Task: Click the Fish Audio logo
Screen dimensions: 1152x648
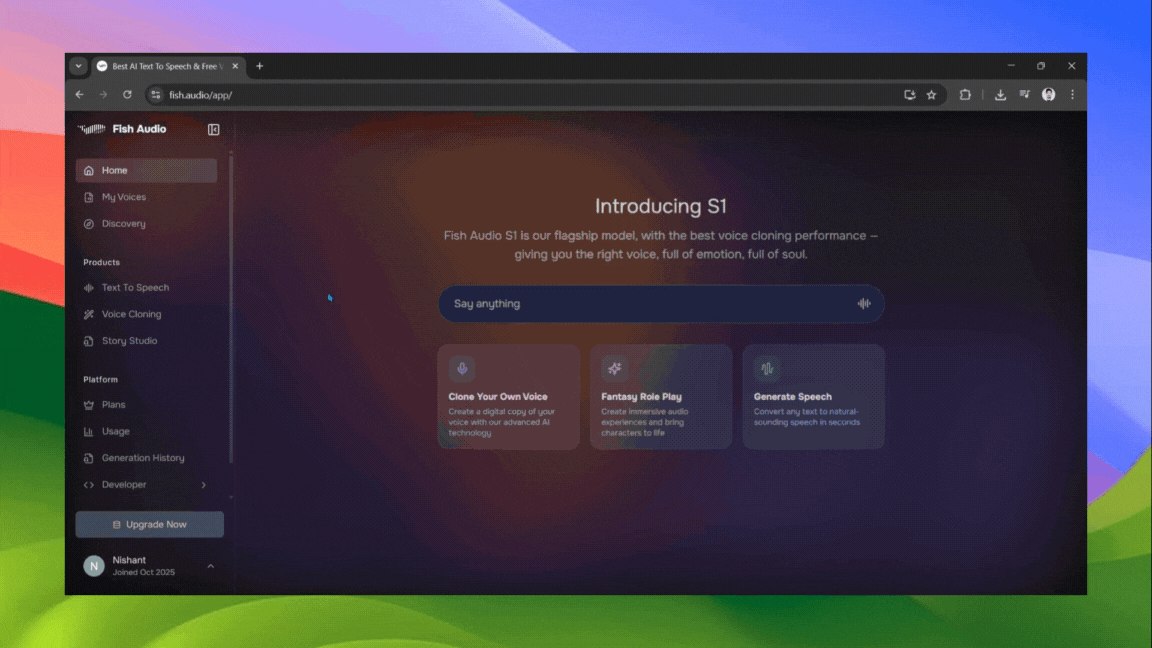Action: tap(123, 129)
